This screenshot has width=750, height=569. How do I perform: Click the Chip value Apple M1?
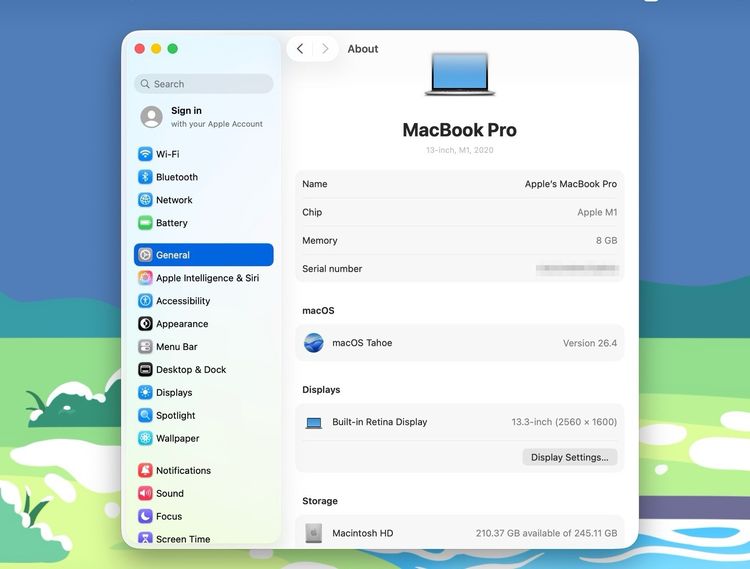597,212
